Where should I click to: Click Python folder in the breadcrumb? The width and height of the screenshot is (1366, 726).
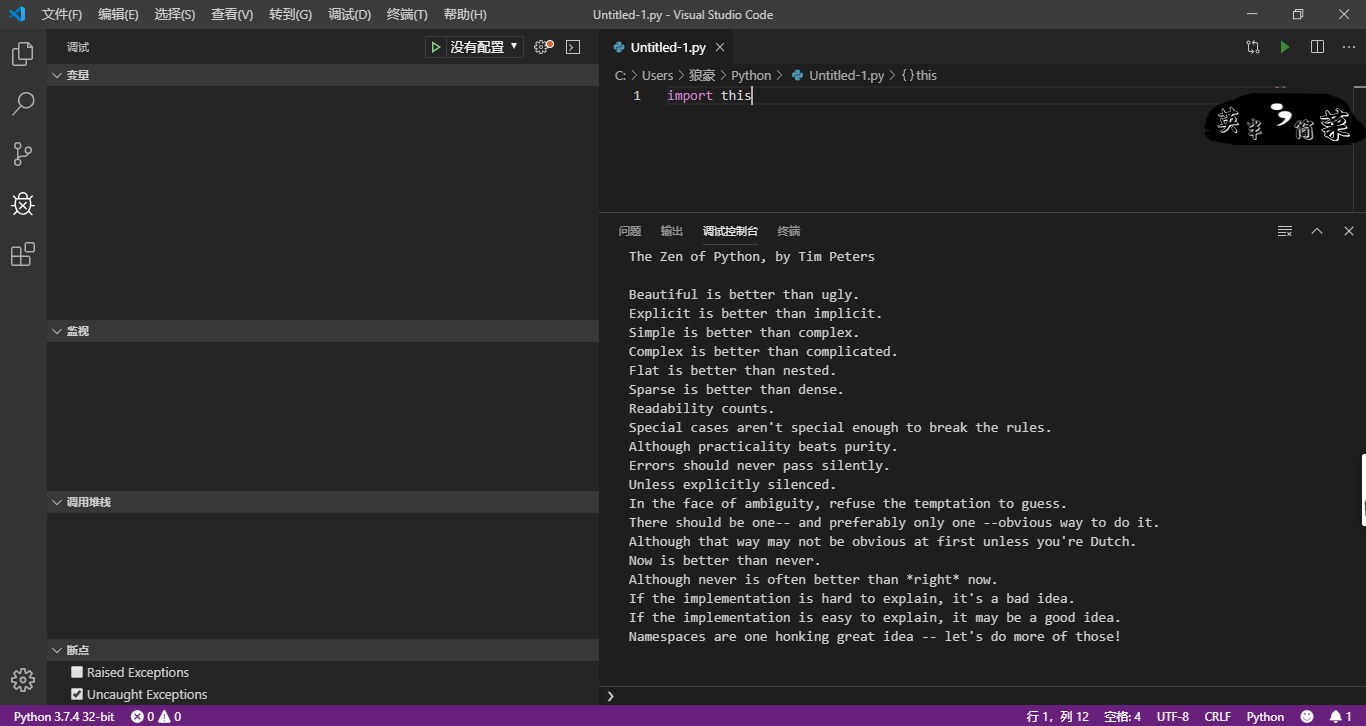pos(751,75)
